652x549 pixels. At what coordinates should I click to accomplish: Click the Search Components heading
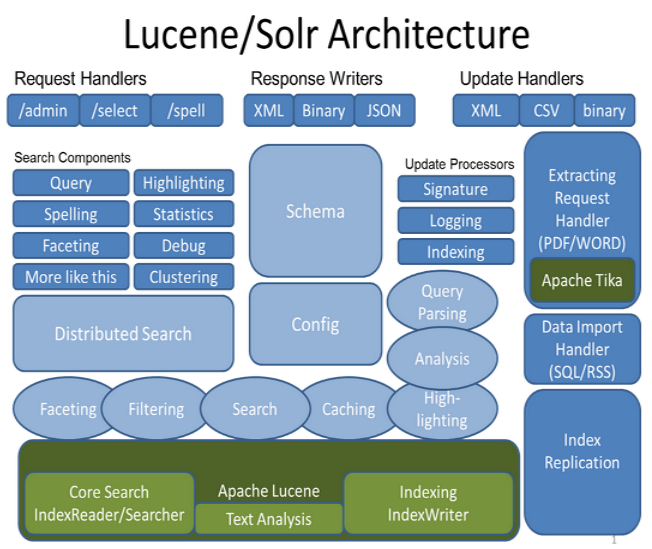tap(72, 158)
